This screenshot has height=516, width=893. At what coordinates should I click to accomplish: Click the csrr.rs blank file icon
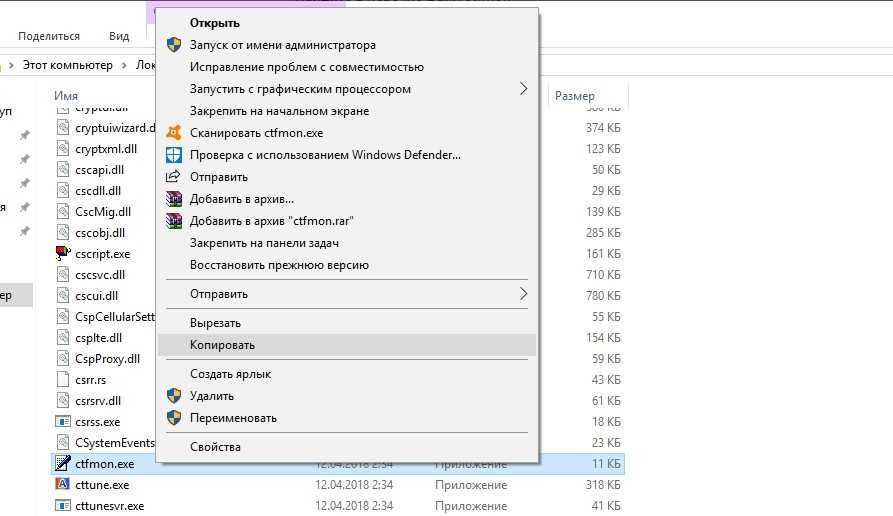click(x=63, y=380)
